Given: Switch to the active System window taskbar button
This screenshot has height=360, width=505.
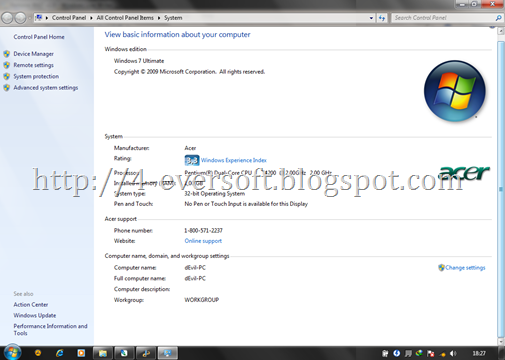Looking at the screenshot, I should [167, 353].
